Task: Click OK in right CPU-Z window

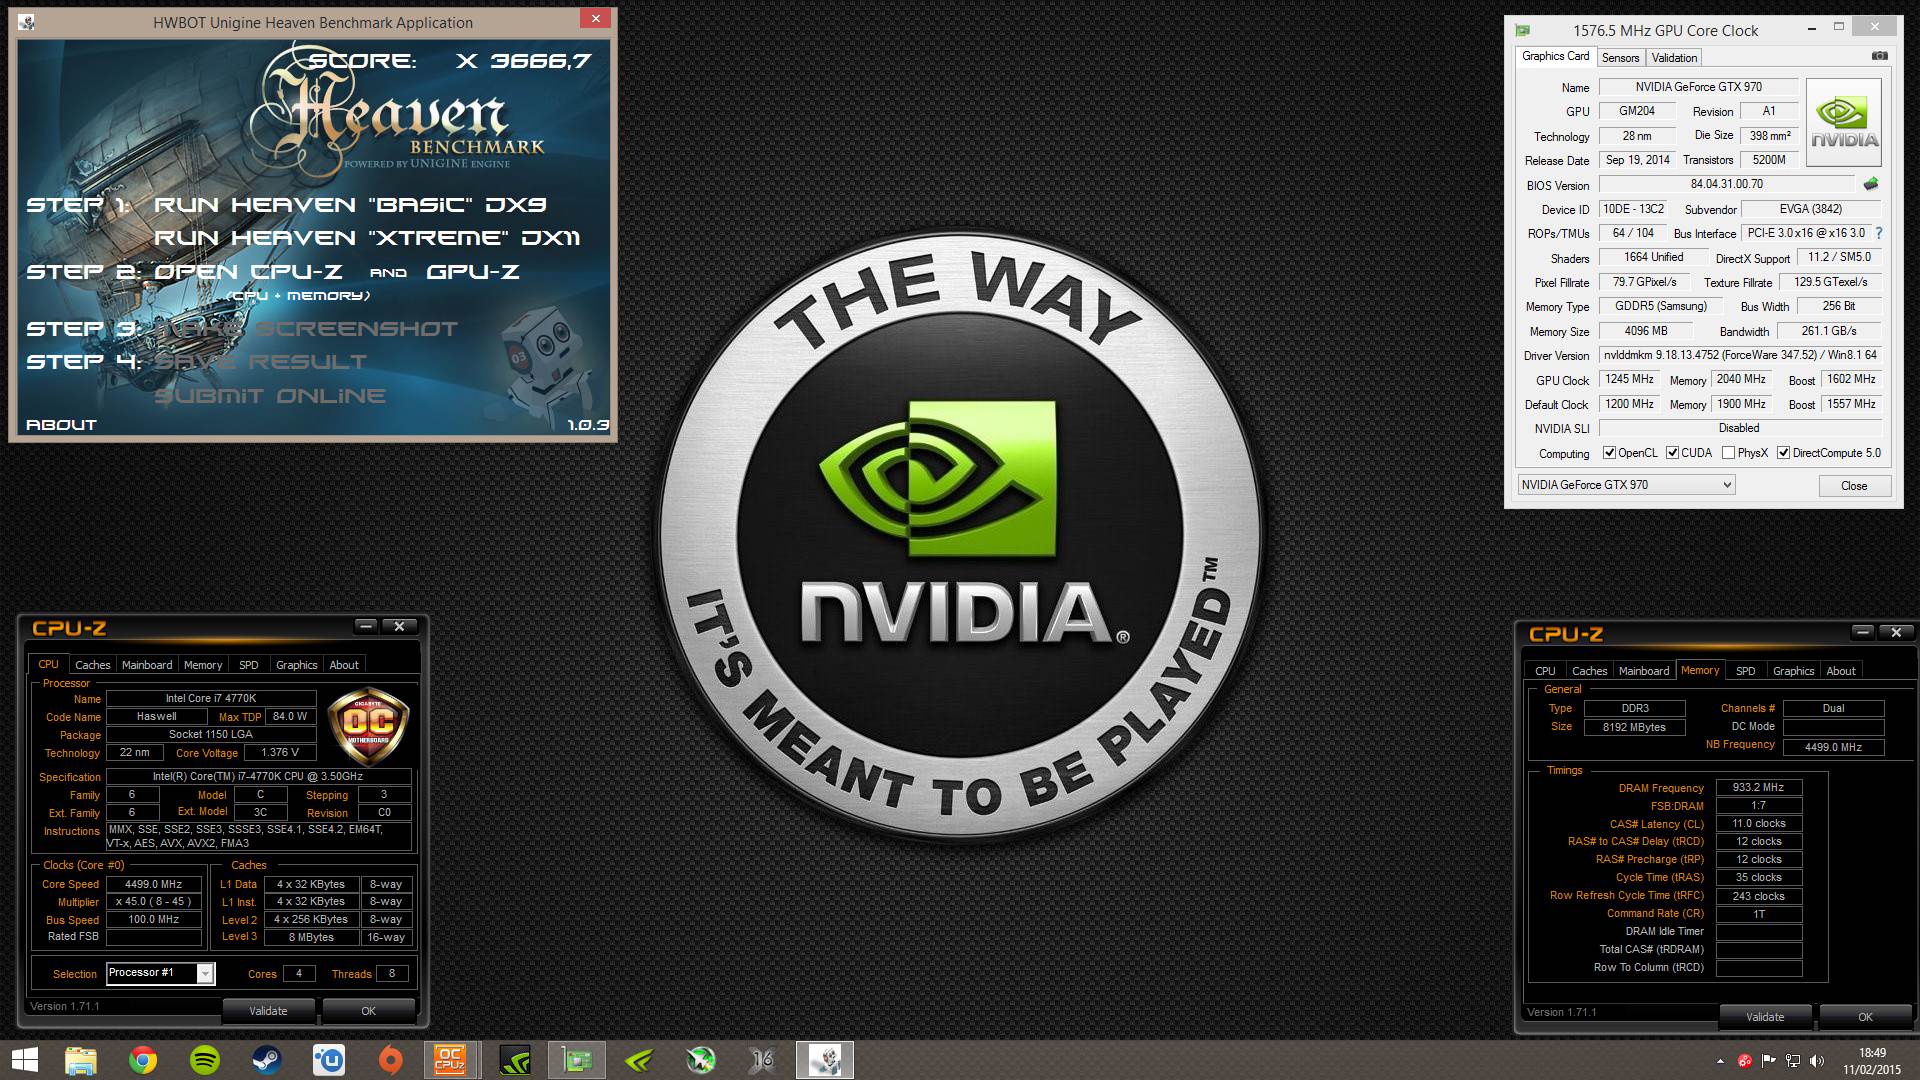Action: [1865, 1017]
